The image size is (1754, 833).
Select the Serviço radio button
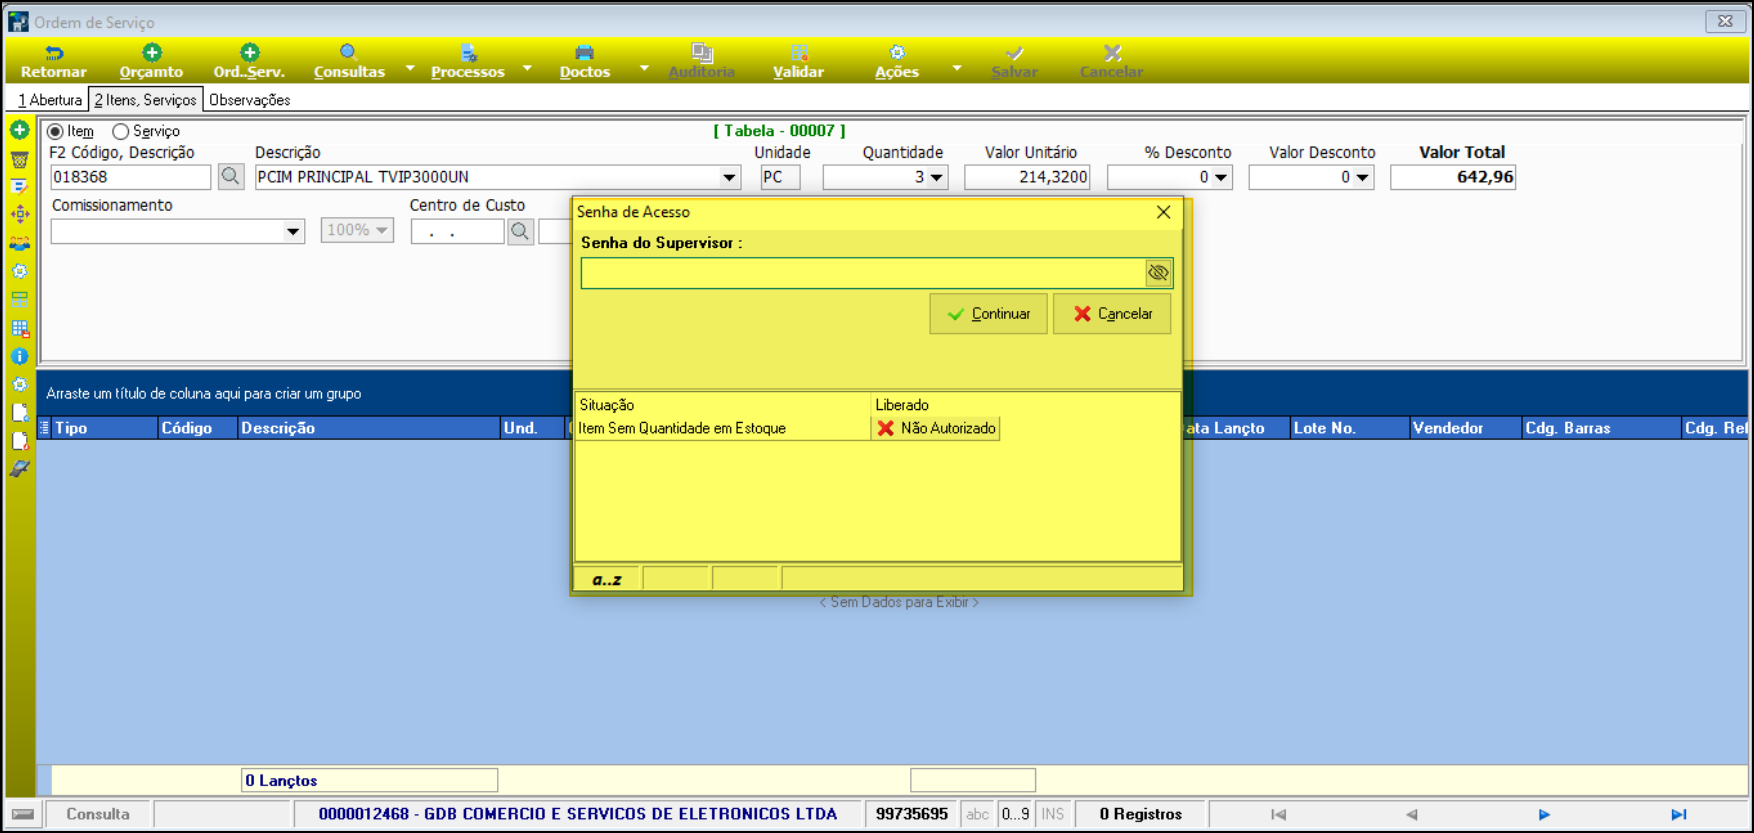[121, 132]
